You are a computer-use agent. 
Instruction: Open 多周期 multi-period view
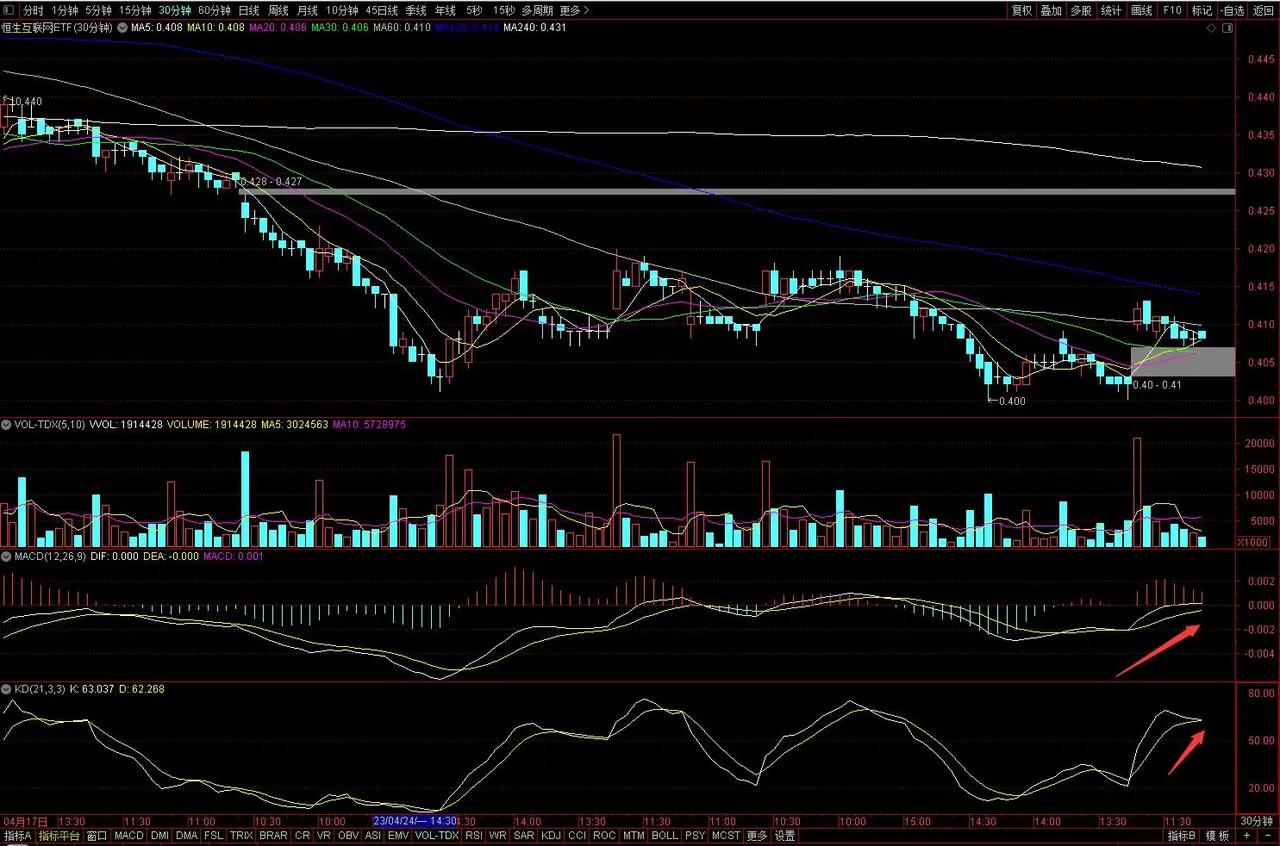(538, 10)
